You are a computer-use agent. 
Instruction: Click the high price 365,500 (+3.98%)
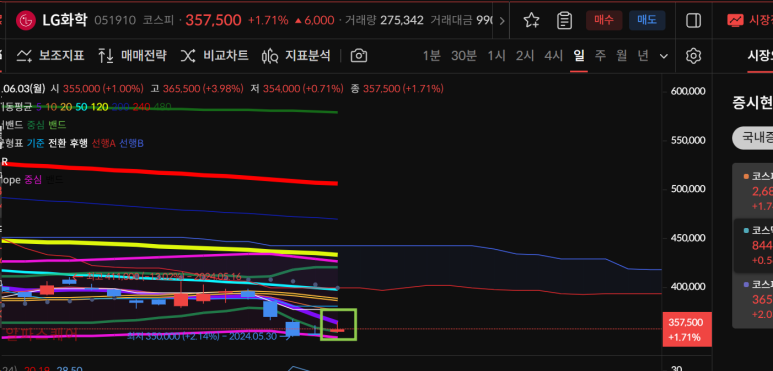(203, 89)
